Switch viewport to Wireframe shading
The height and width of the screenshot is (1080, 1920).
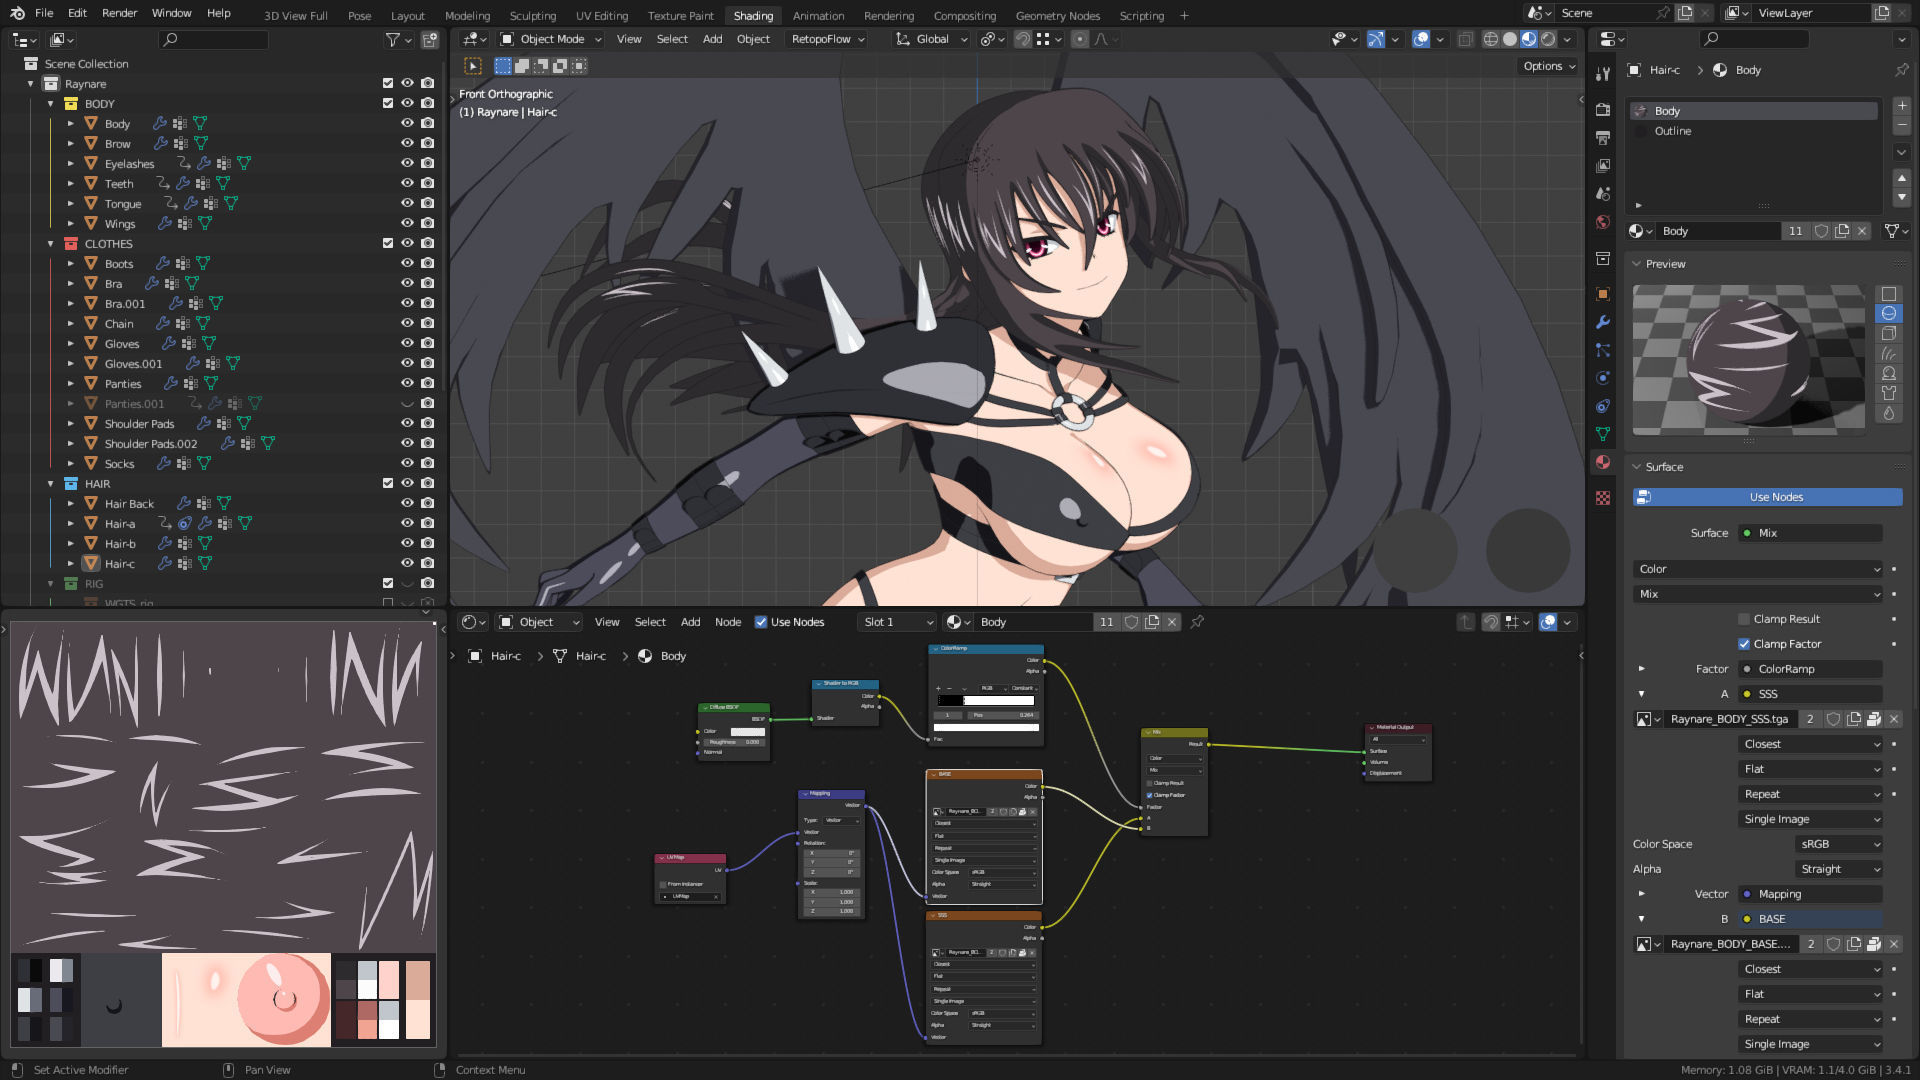pyautogui.click(x=1490, y=39)
